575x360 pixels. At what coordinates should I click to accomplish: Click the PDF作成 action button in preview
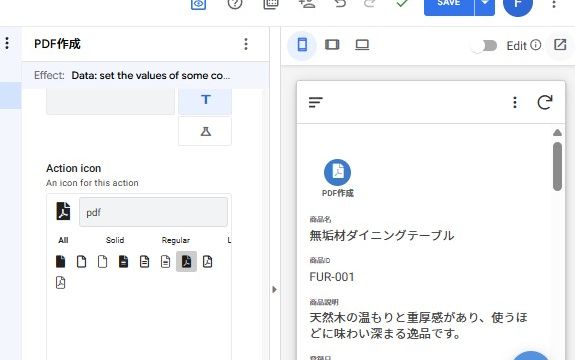[337, 178]
